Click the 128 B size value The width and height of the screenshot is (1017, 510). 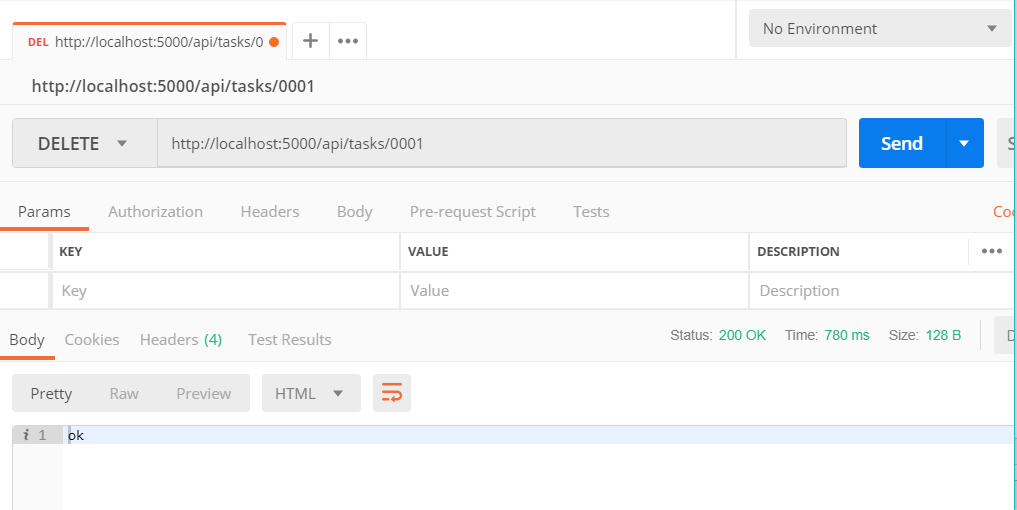pos(944,335)
